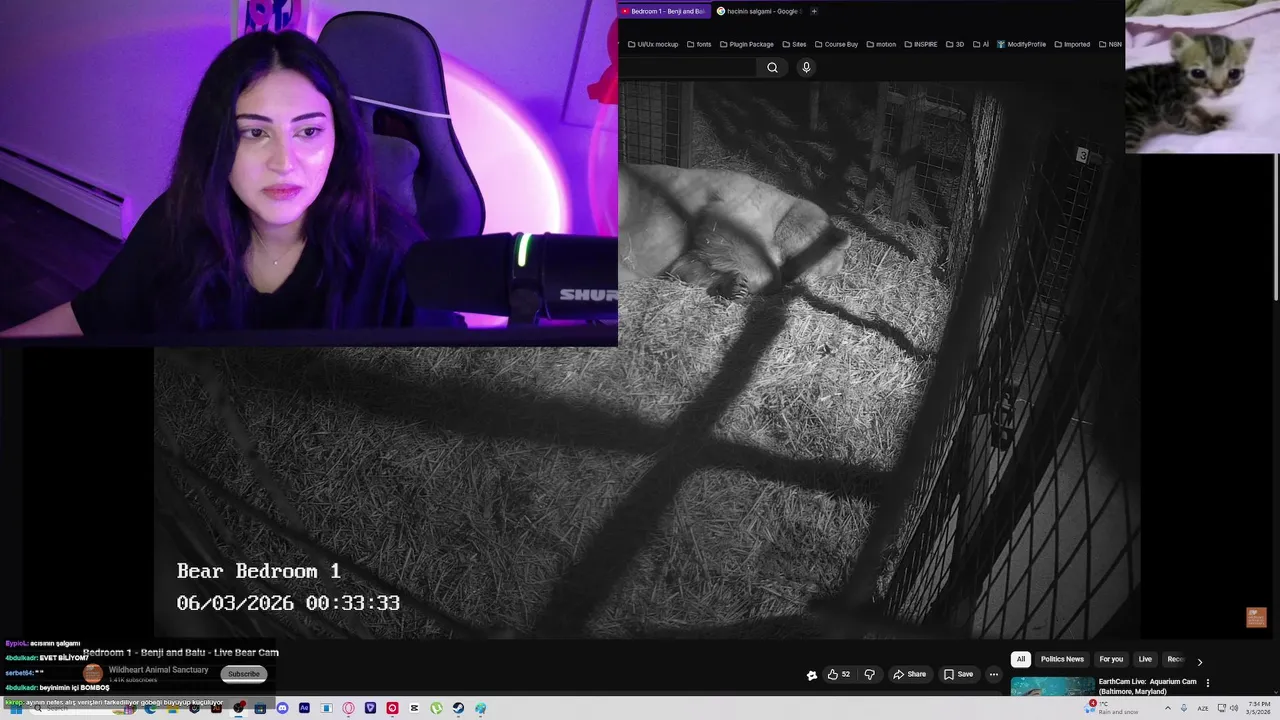Viewport: 1280px width, 720px height.
Task: Open the volume speaker tray icon
Action: tap(1234, 708)
